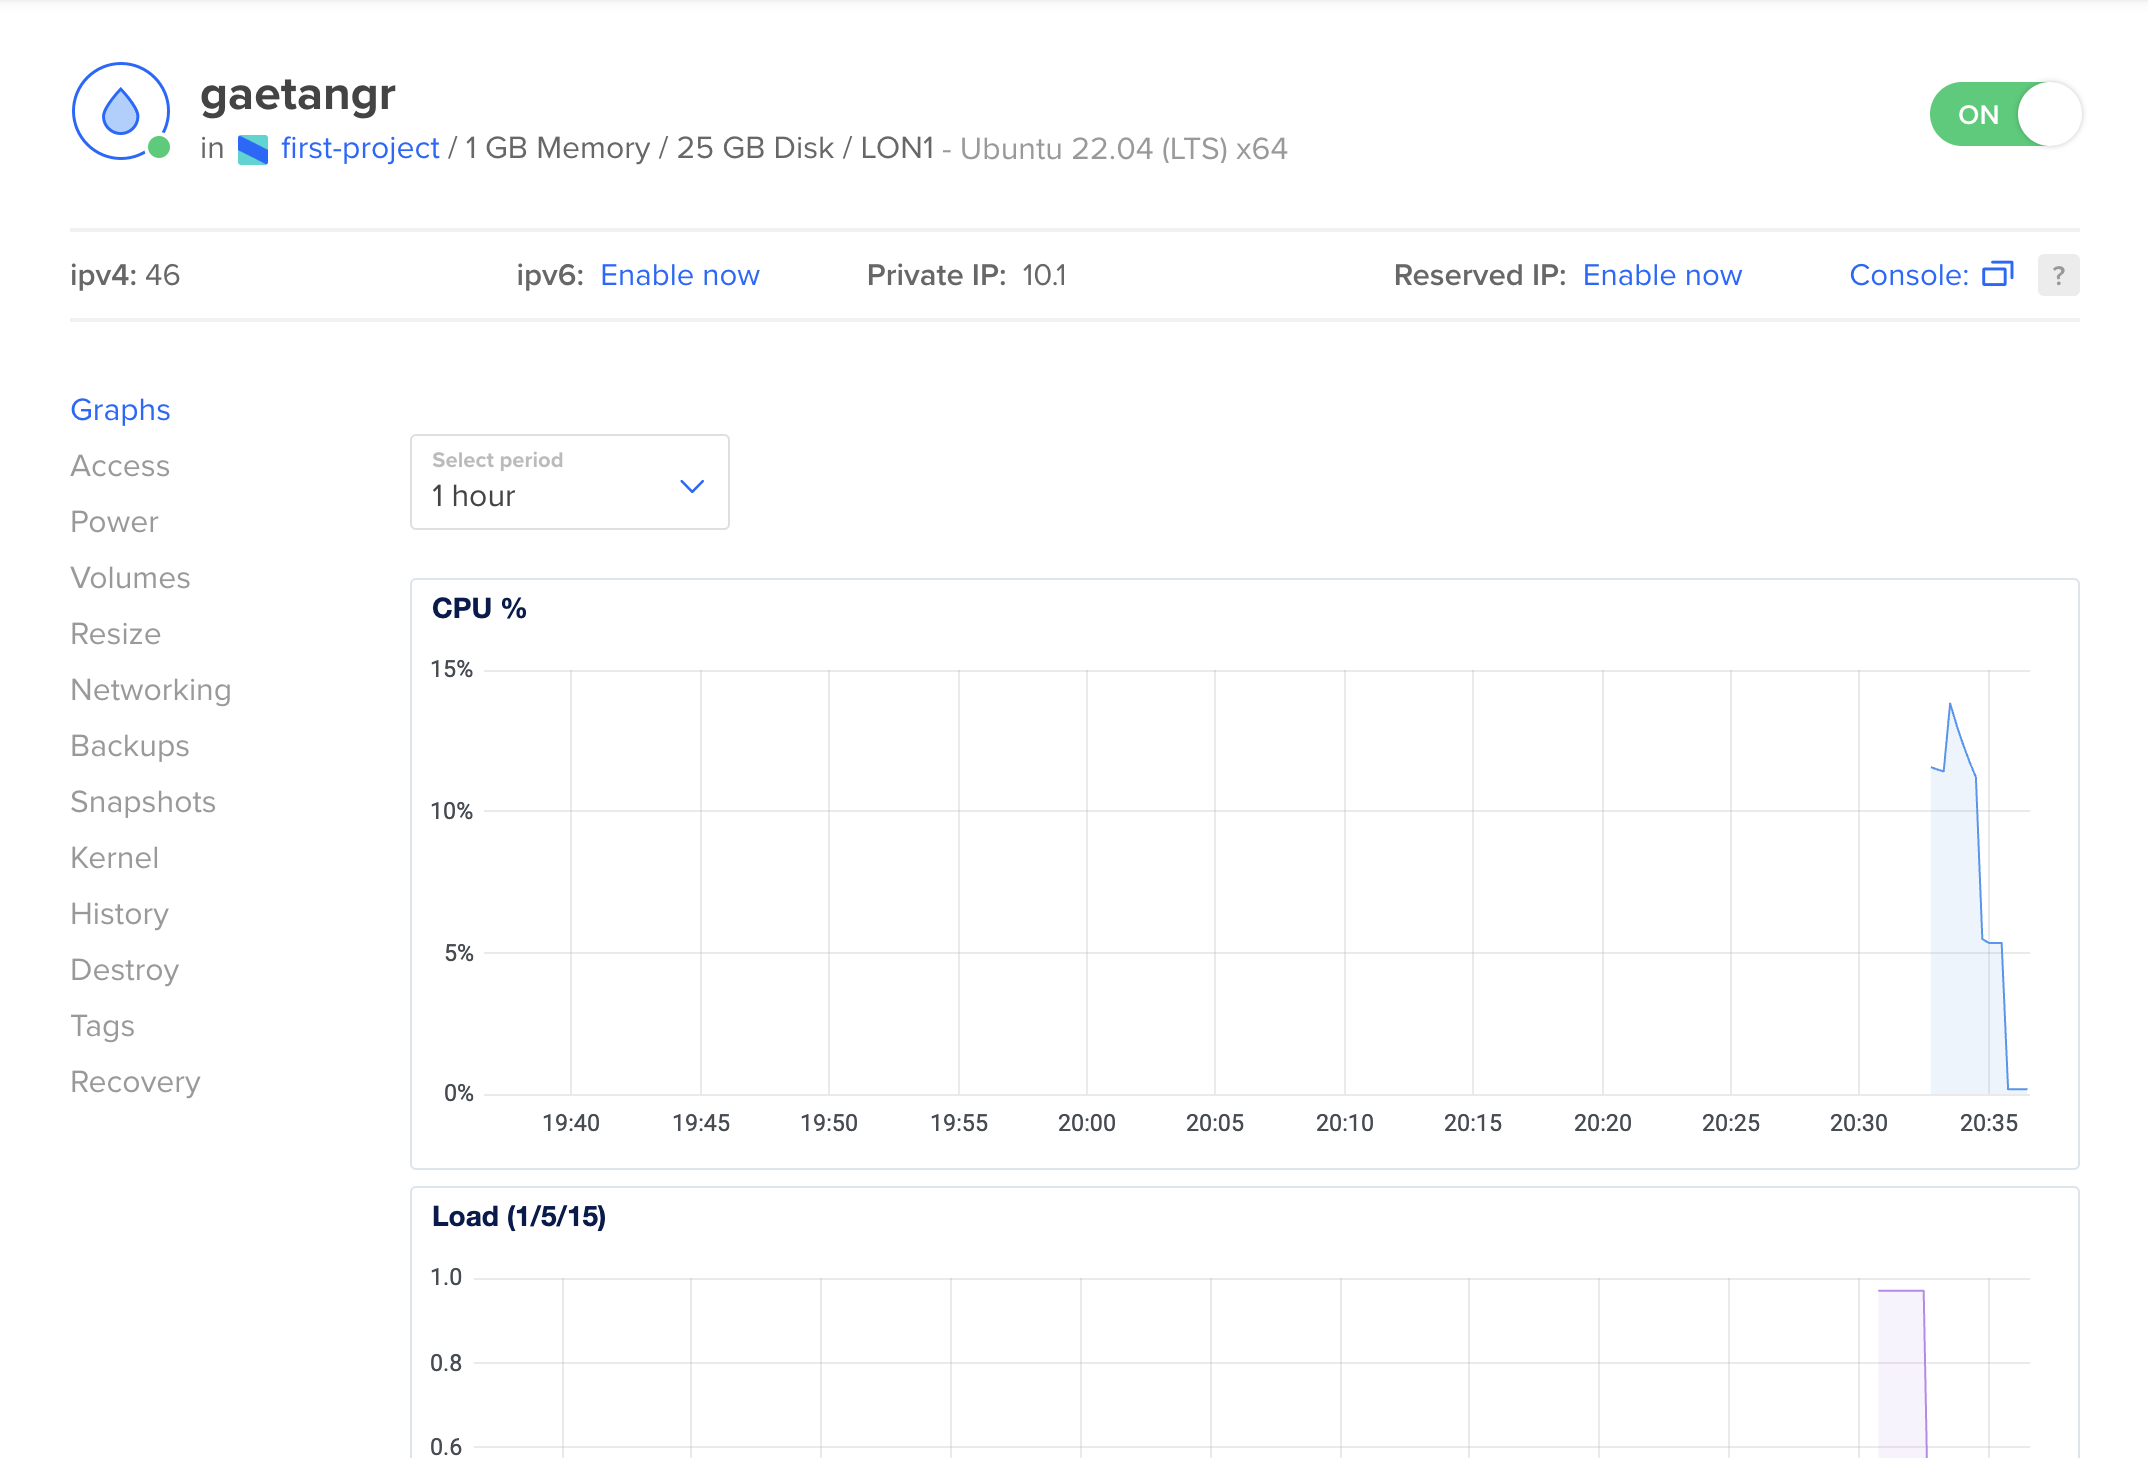Screen dimensions: 2148x1458
Task: Click the question mark help icon
Action: [2058, 275]
